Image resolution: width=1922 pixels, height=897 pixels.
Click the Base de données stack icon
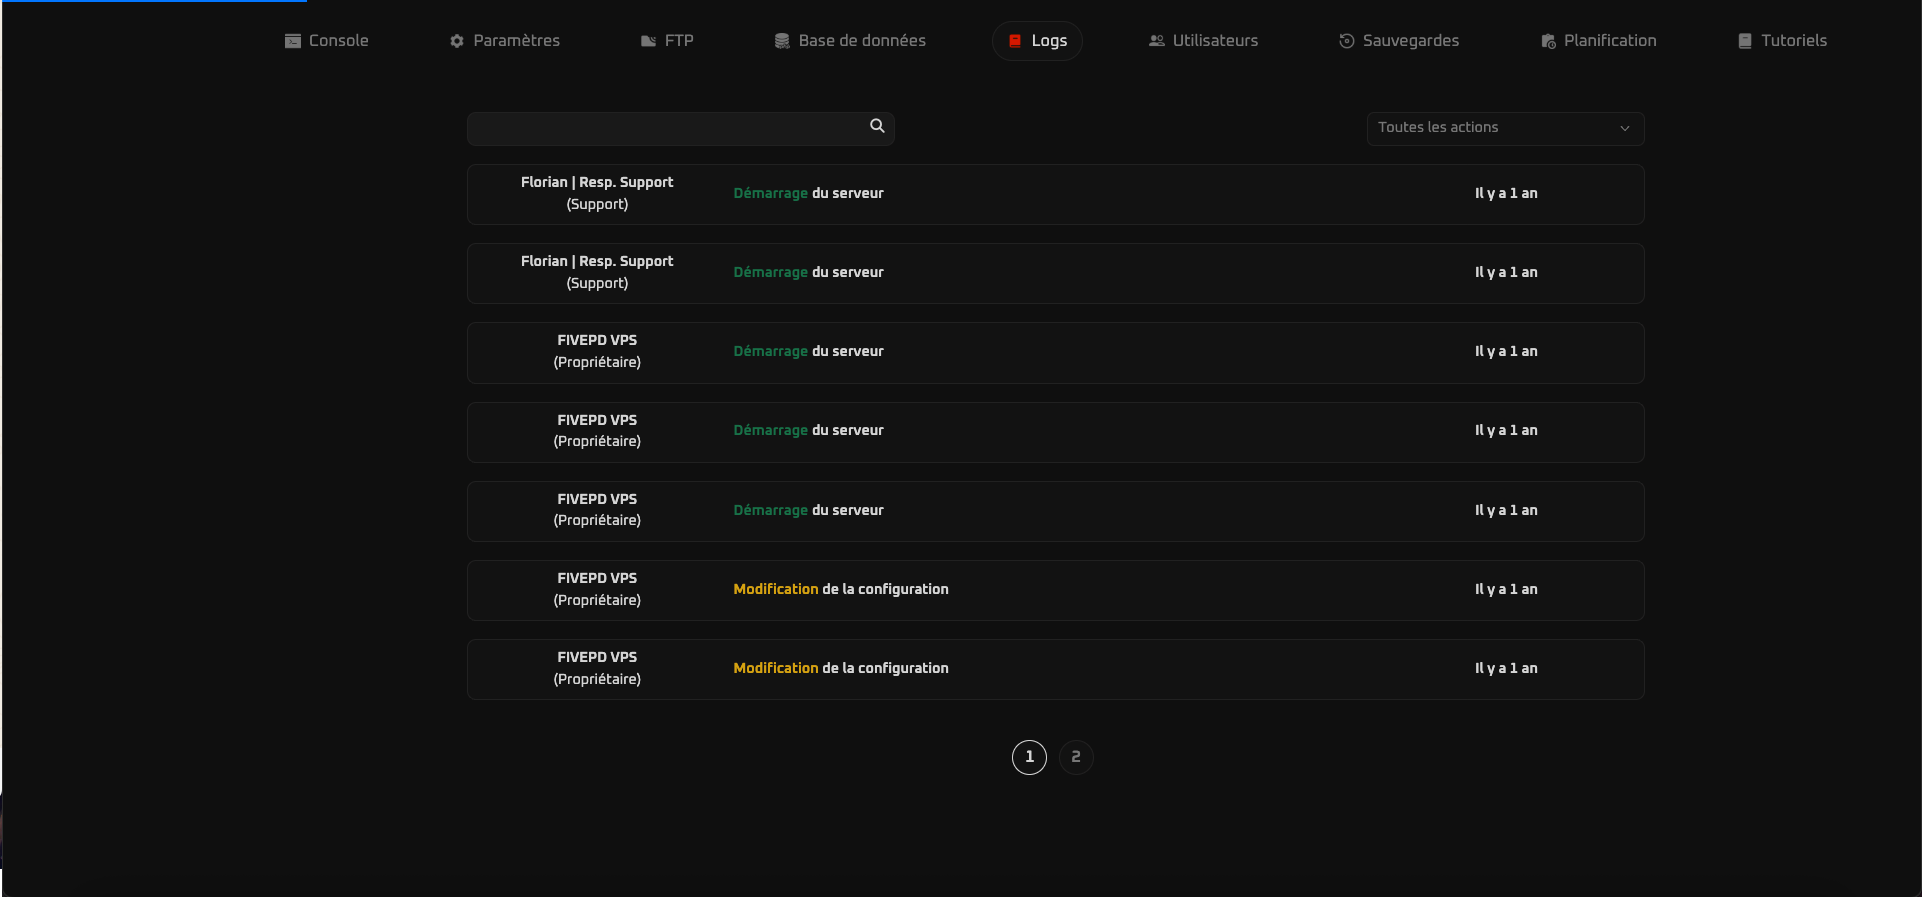coord(782,41)
